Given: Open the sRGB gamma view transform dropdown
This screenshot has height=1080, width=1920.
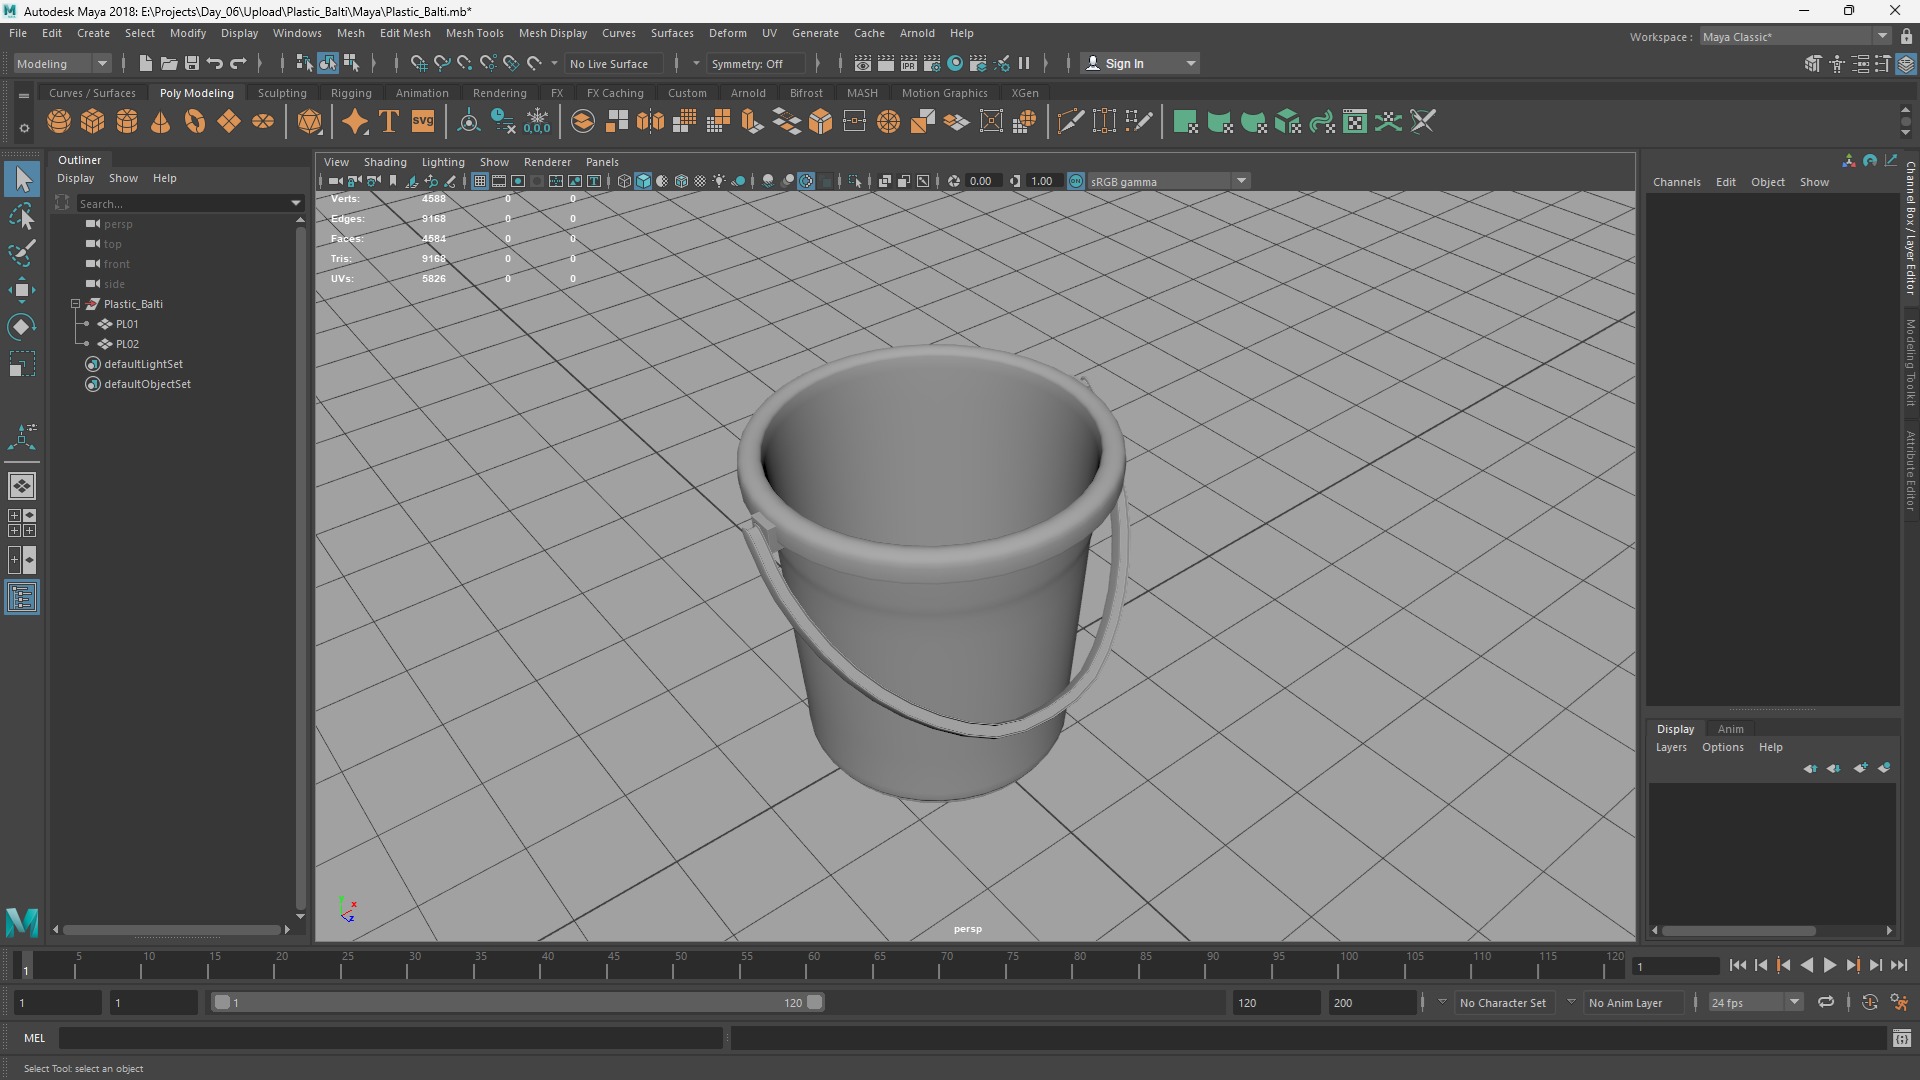Looking at the screenshot, I should click(x=1168, y=181).
